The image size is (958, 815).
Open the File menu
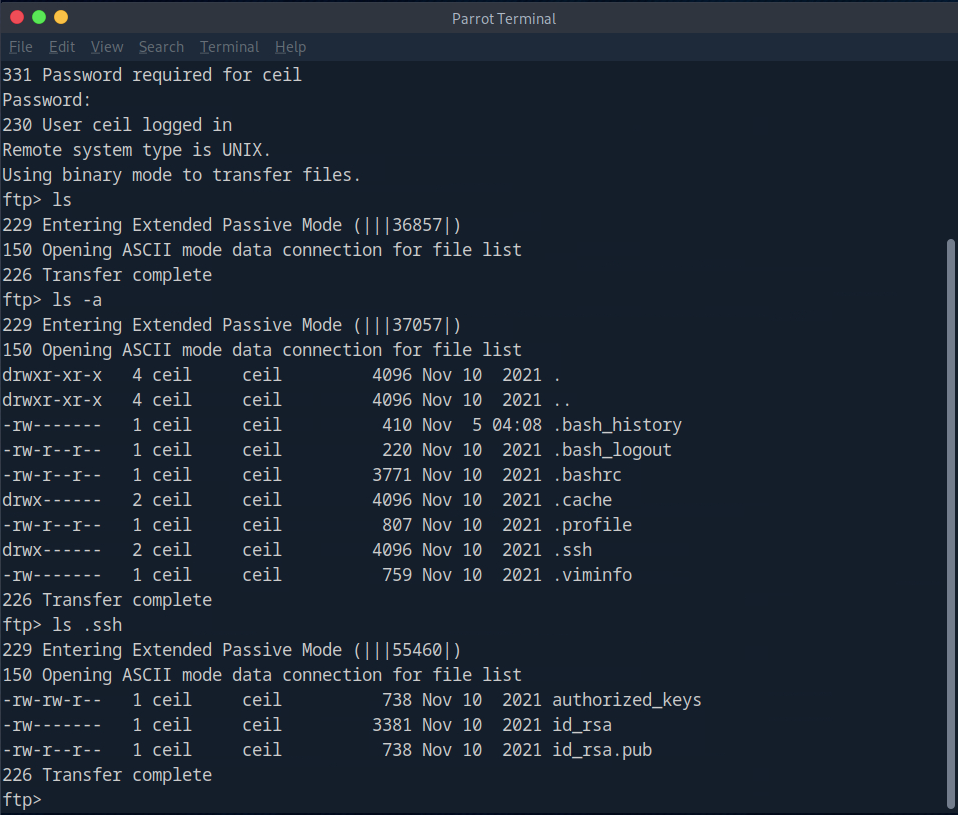[21, 47]
